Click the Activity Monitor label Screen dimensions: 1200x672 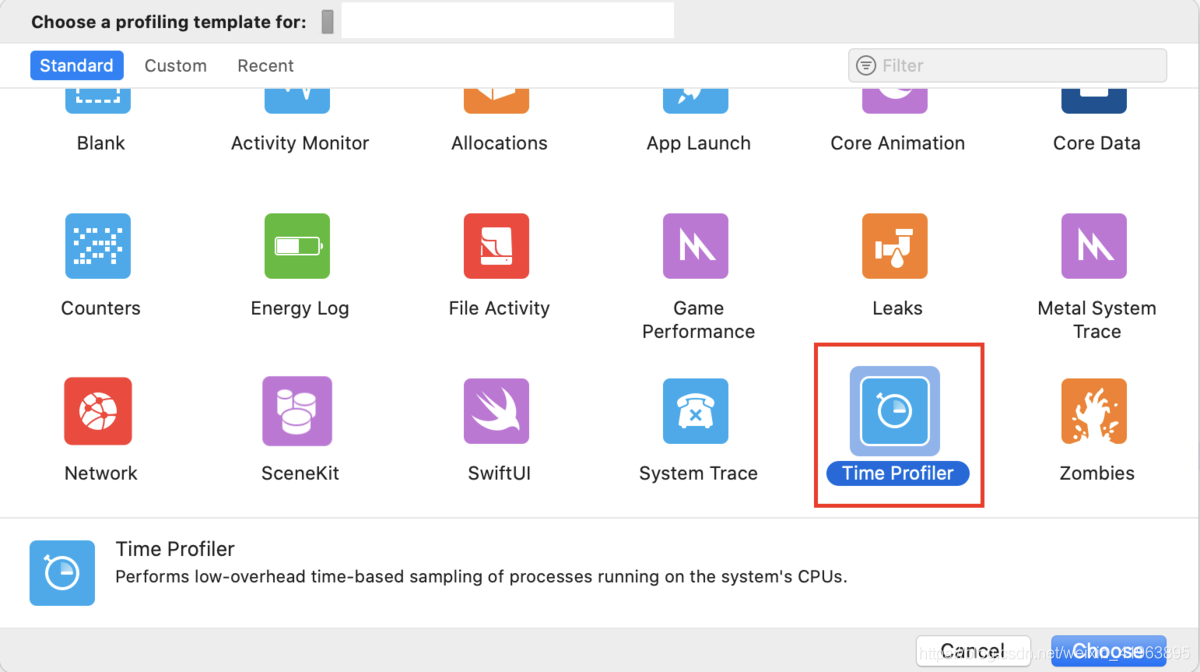300,143
